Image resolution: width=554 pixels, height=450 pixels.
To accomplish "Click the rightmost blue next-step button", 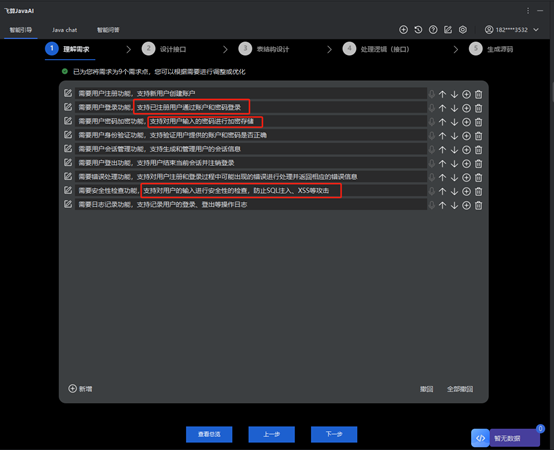I will point(334,434).
